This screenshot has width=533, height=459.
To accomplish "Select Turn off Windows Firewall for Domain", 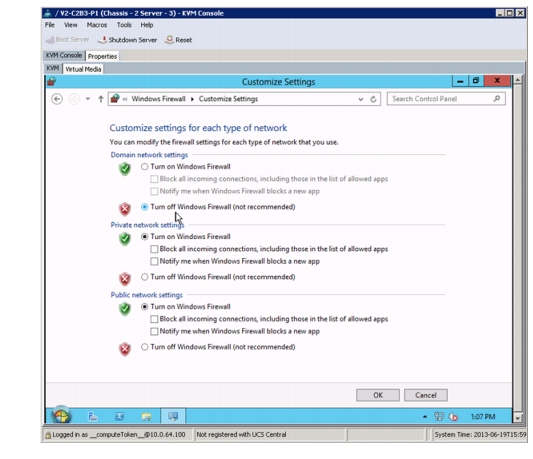I will click(x=144, y=207).
